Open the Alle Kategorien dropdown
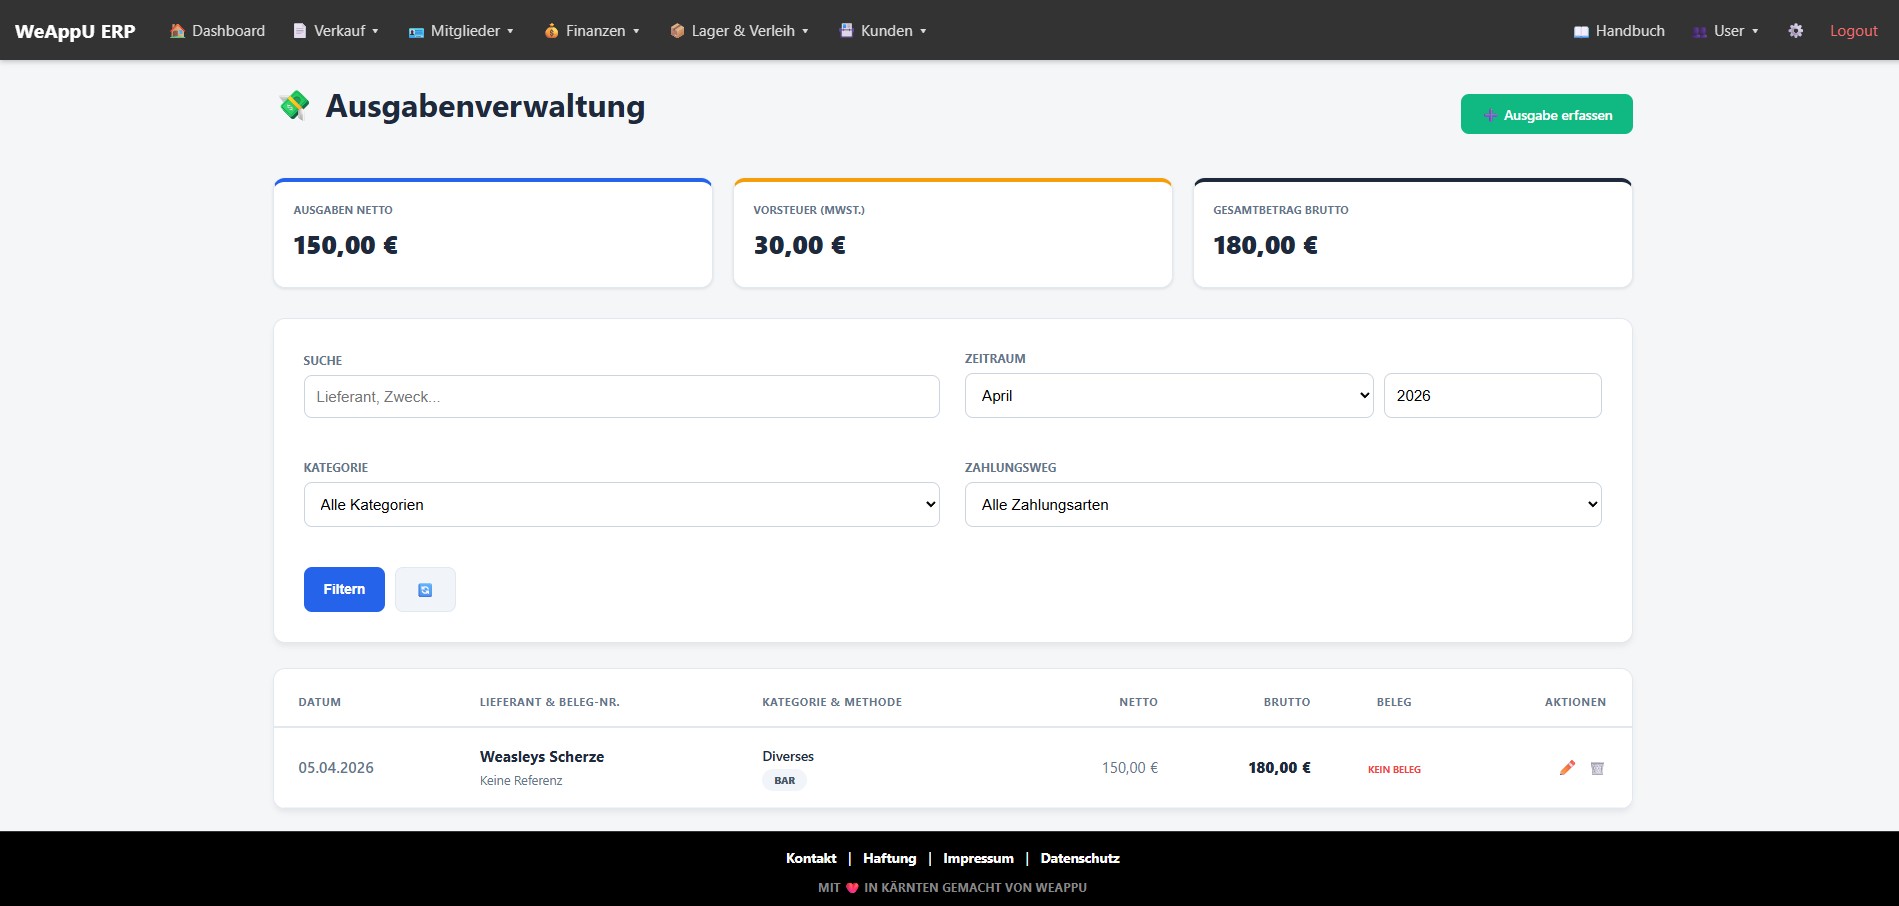This screenshot has width=1899, height=906. (621, 504)
